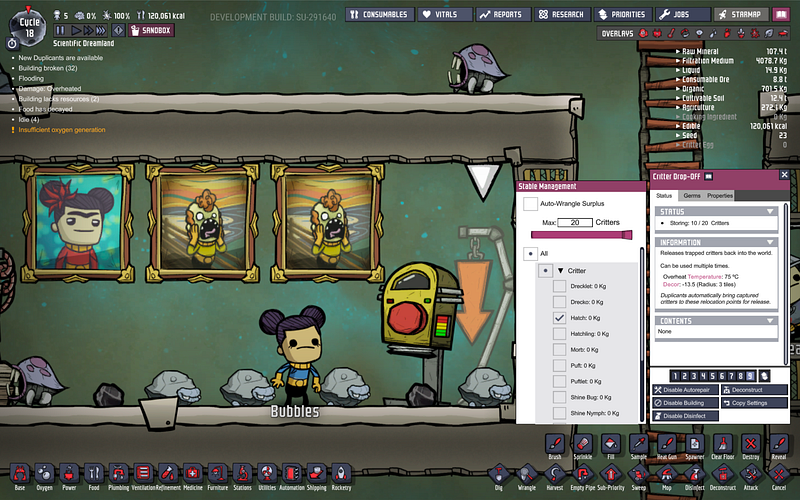Open the Starmap screen
The height and width of the screenshot is (500, 800).
click(x=739, y=14)
